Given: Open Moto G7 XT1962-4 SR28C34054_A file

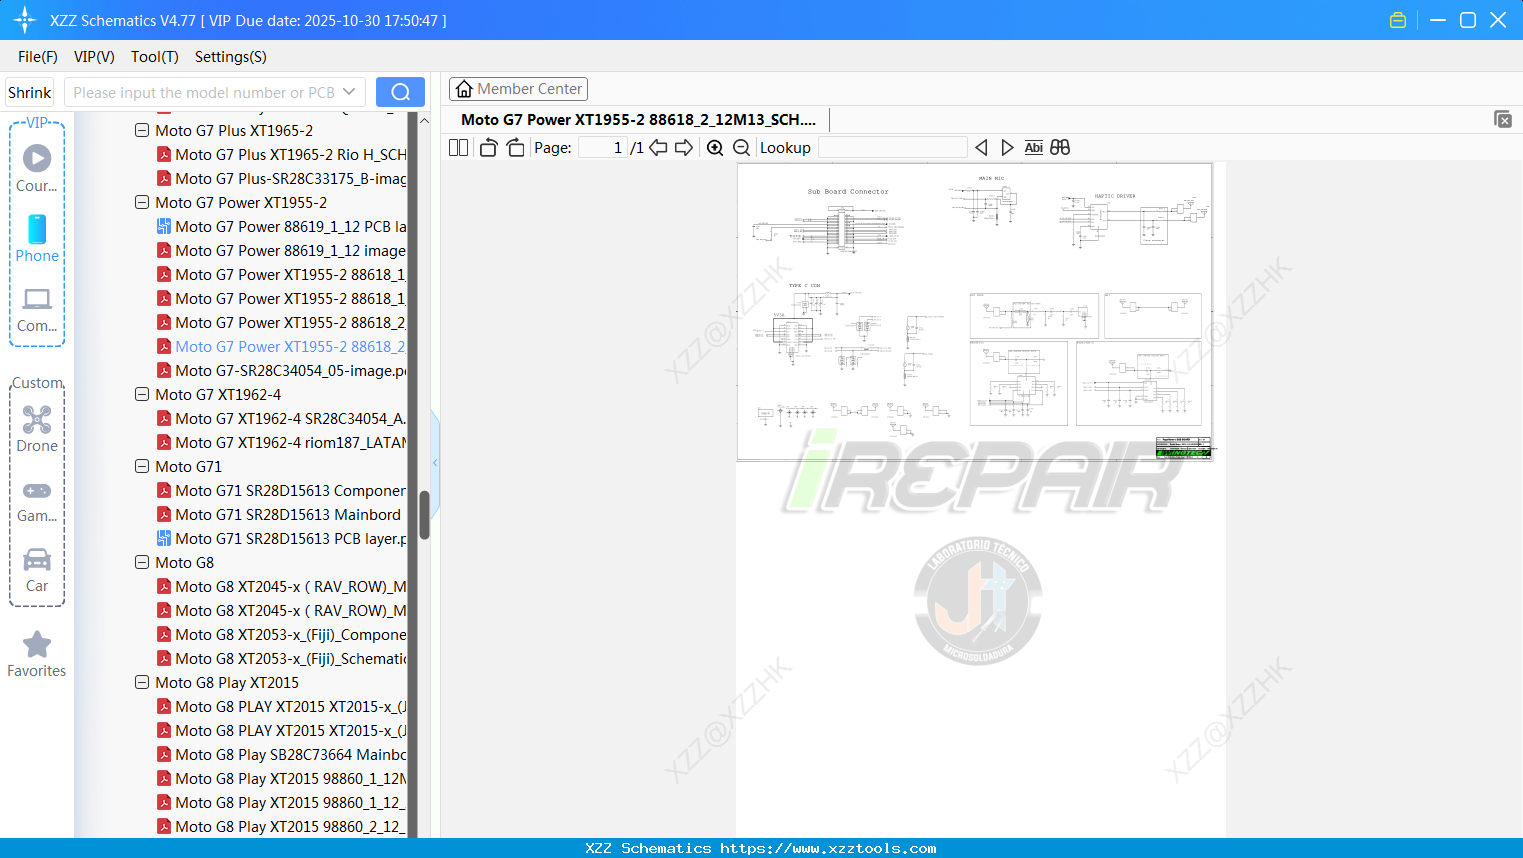Looking at the screenshot, I should (x=290, y=419).
